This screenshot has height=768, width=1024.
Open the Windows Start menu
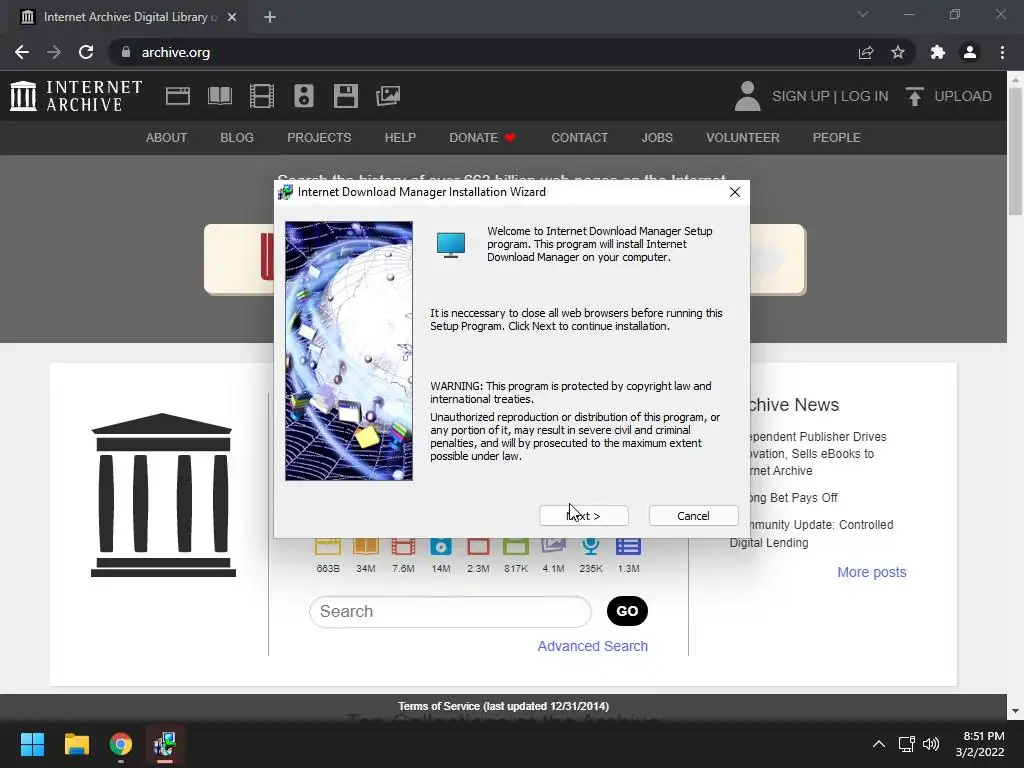click(x=32, y=744)
